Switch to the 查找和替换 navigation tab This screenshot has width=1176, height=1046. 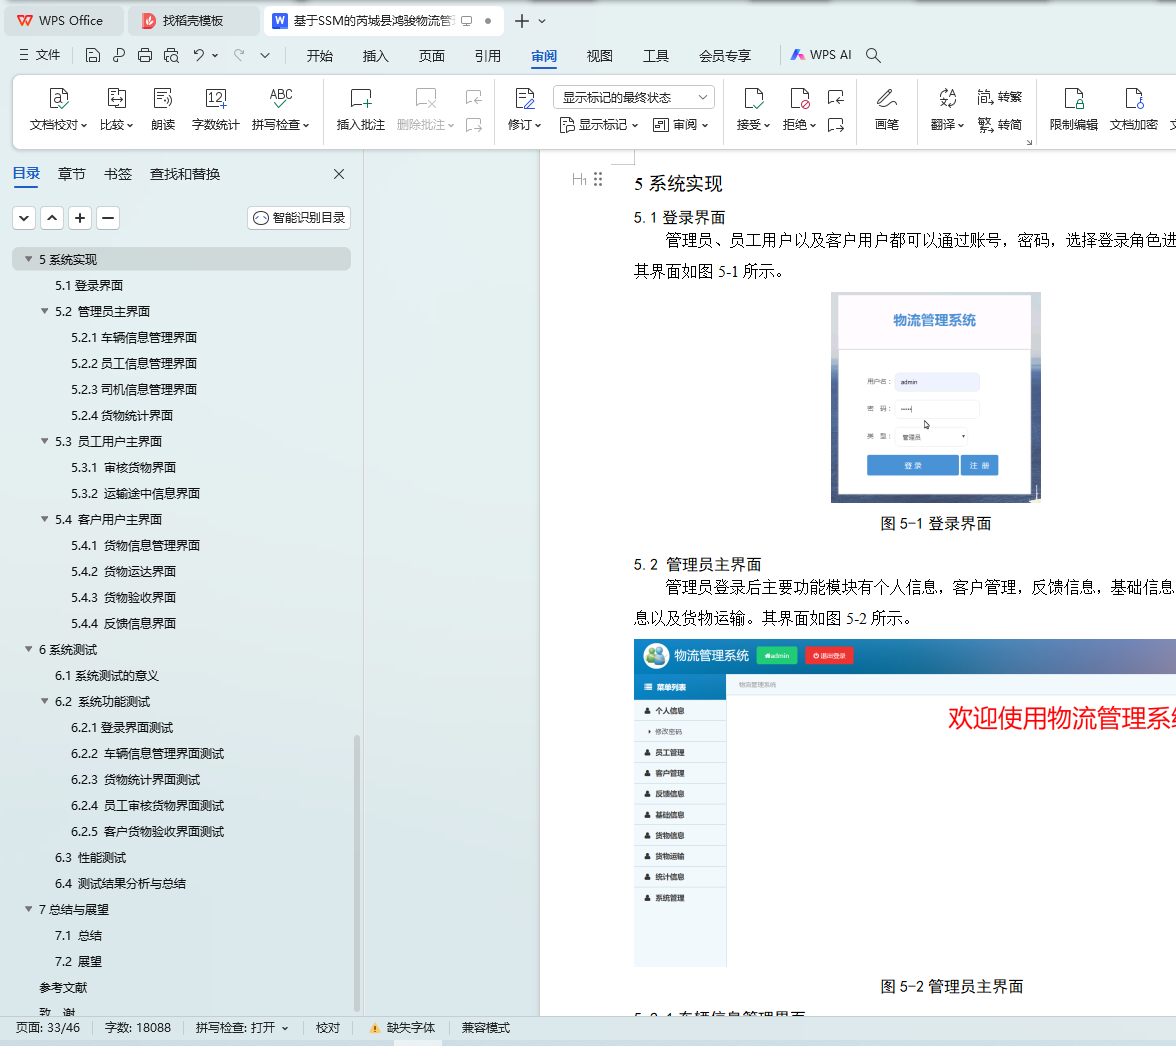click(184, 174)
